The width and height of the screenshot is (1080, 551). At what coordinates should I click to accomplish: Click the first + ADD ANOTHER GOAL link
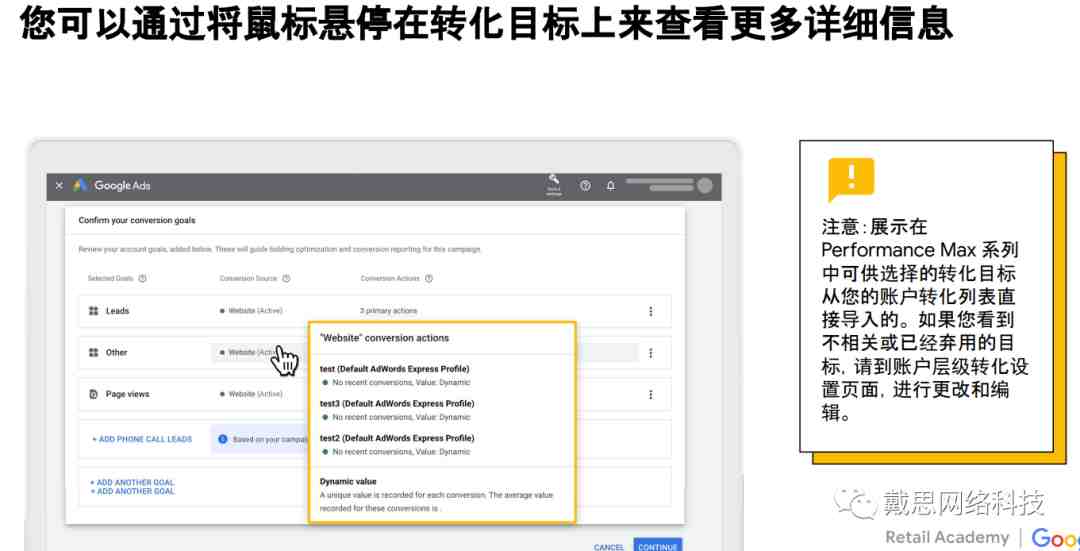(x=132, y=483)
